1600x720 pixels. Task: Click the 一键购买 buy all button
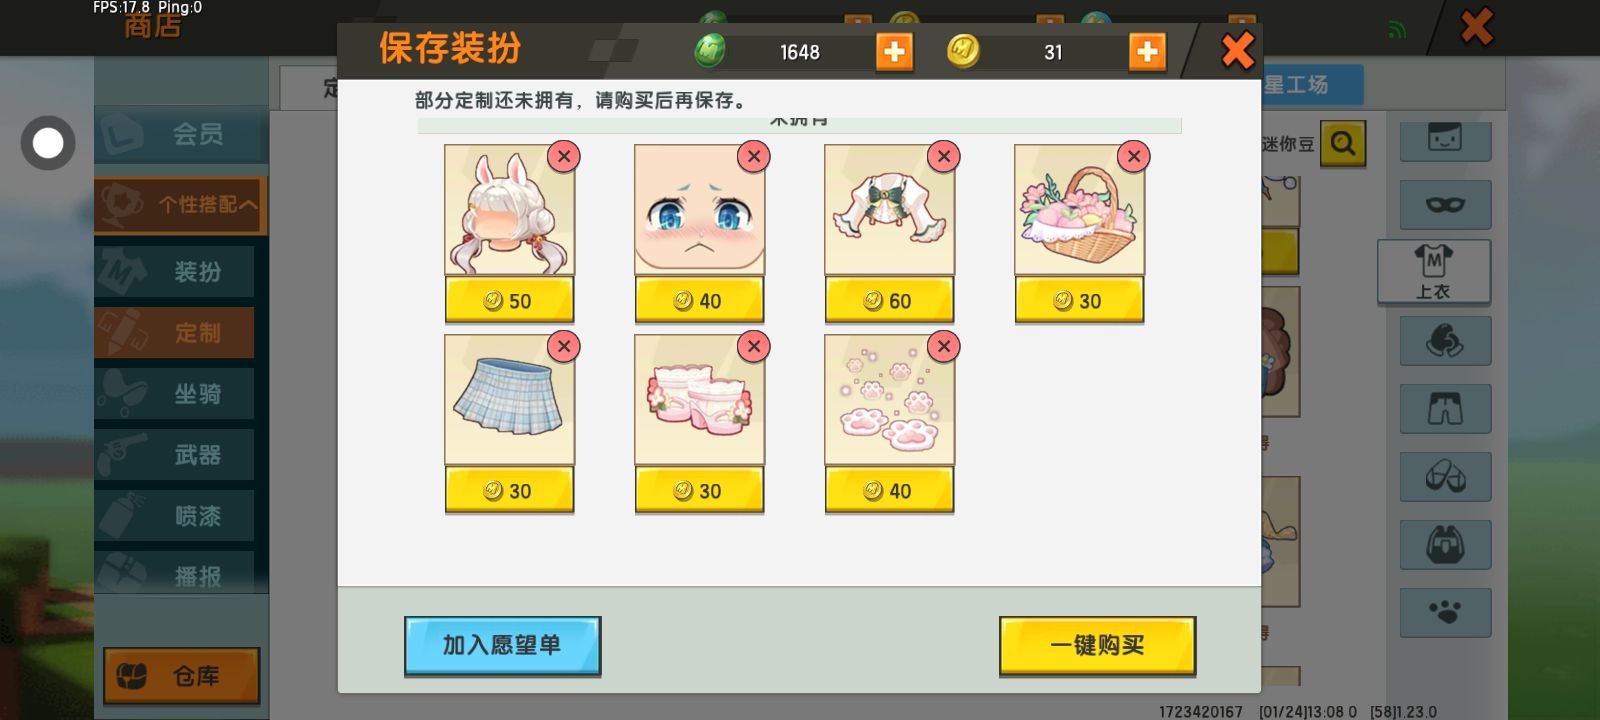[1097, 645]
